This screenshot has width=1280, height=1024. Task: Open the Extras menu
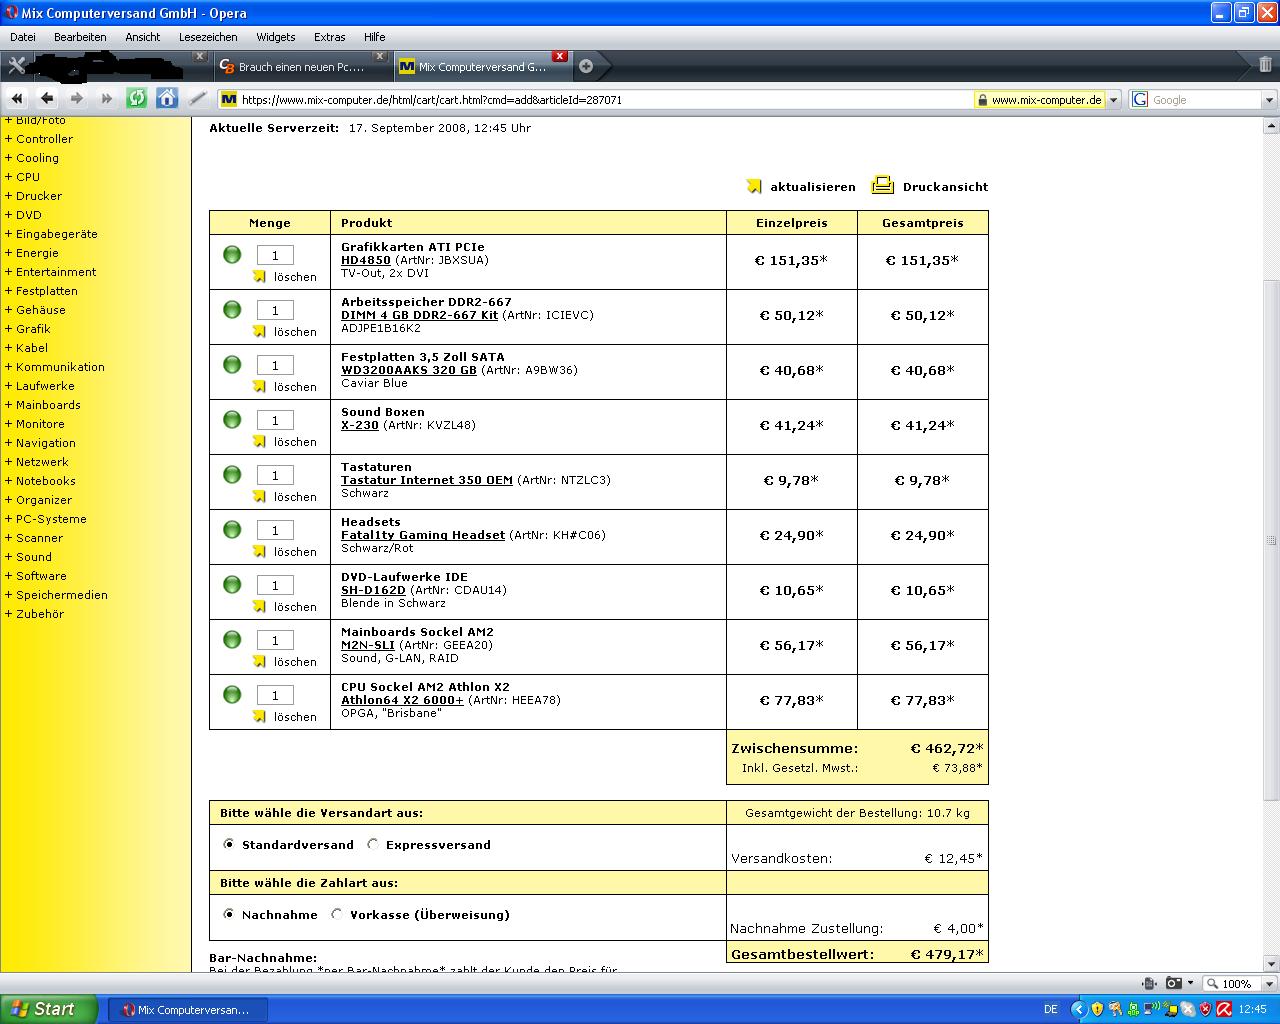329,37
